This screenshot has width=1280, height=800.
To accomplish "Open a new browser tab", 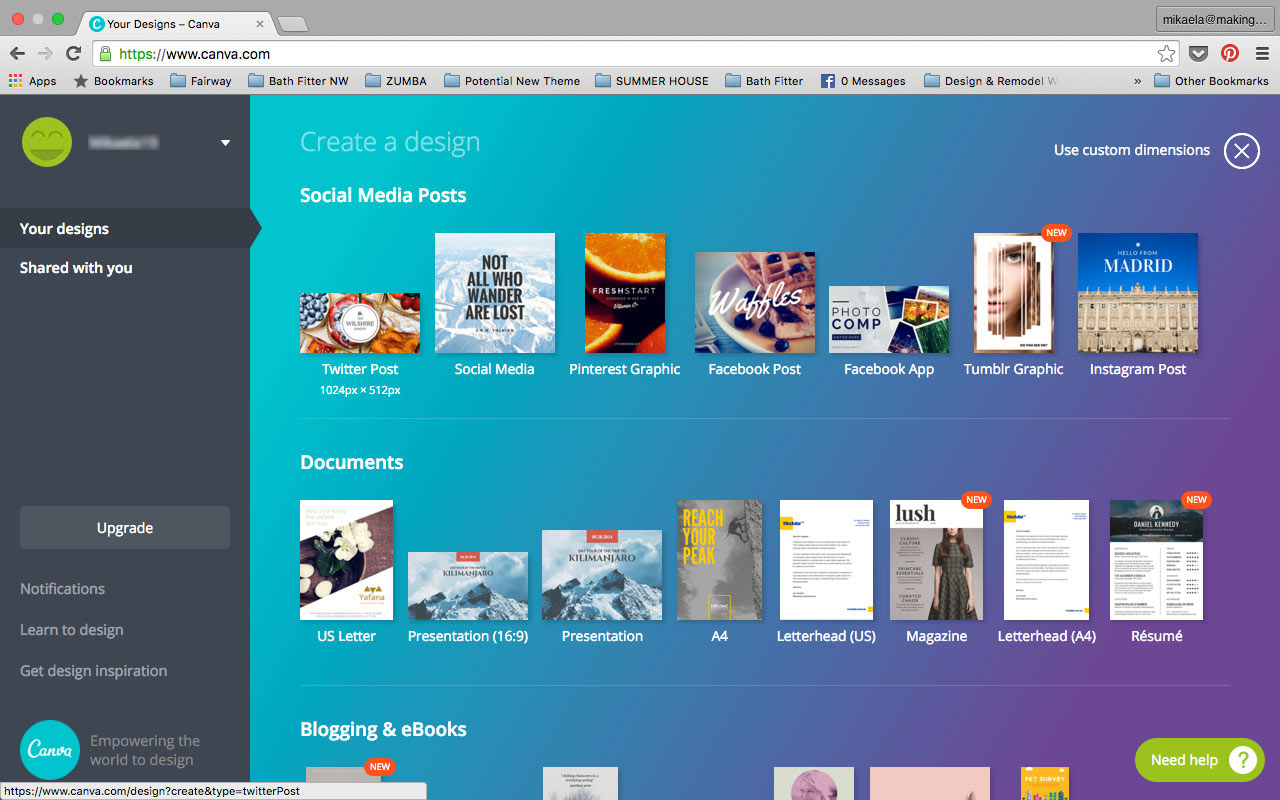I will [x=292, y=24].
